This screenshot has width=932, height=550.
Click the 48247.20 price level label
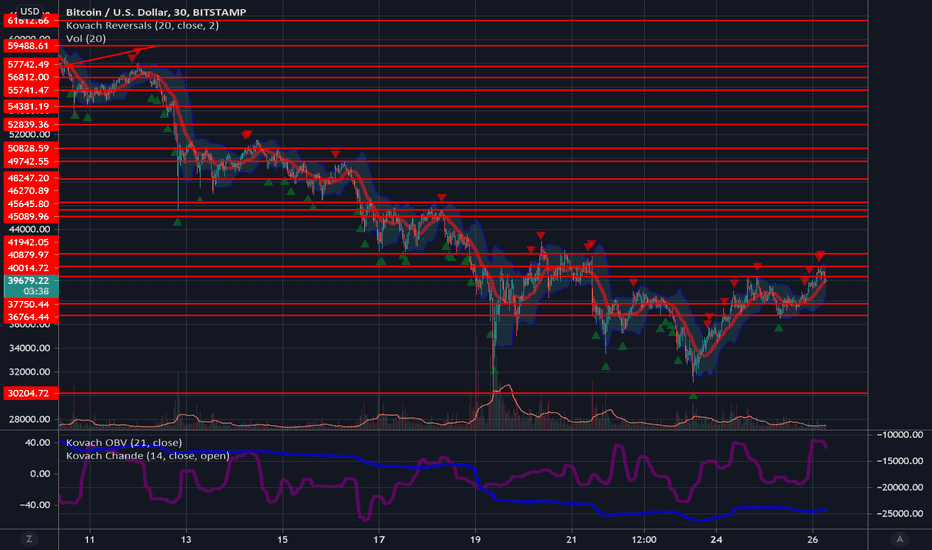(x=31, y=178)
